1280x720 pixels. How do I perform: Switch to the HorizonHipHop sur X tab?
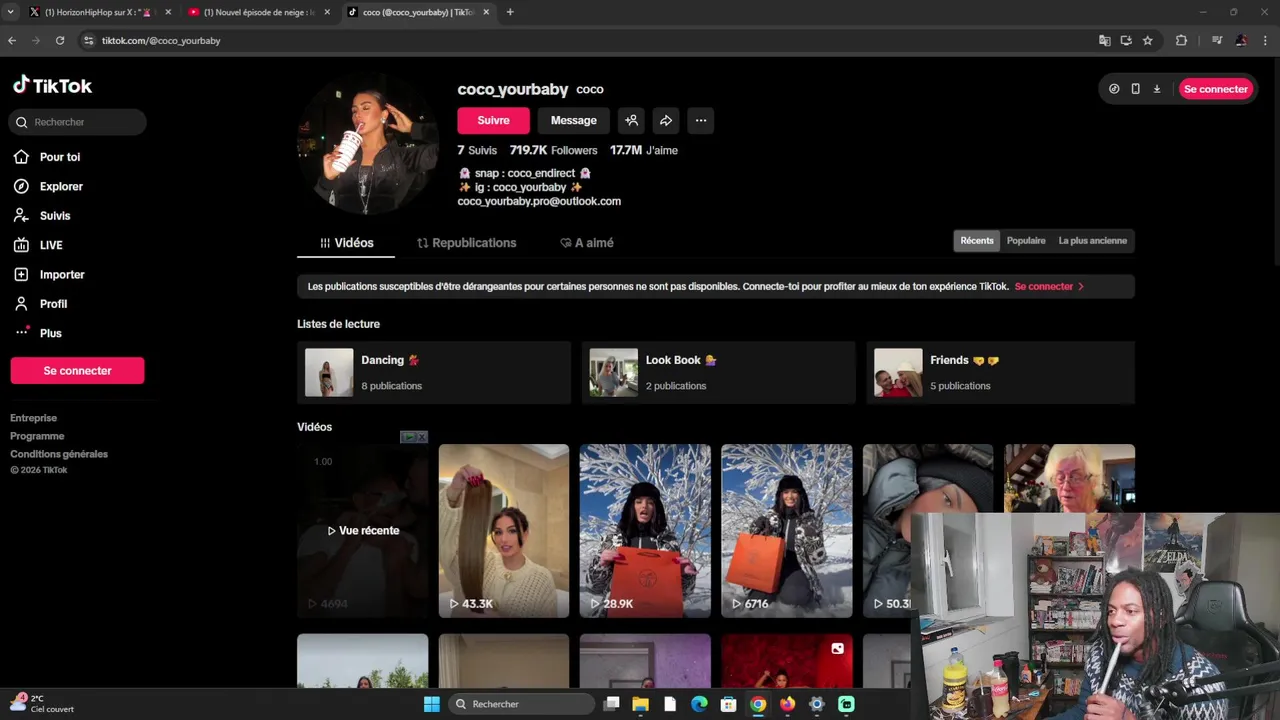pyautogui.click(x=98, y=12)
